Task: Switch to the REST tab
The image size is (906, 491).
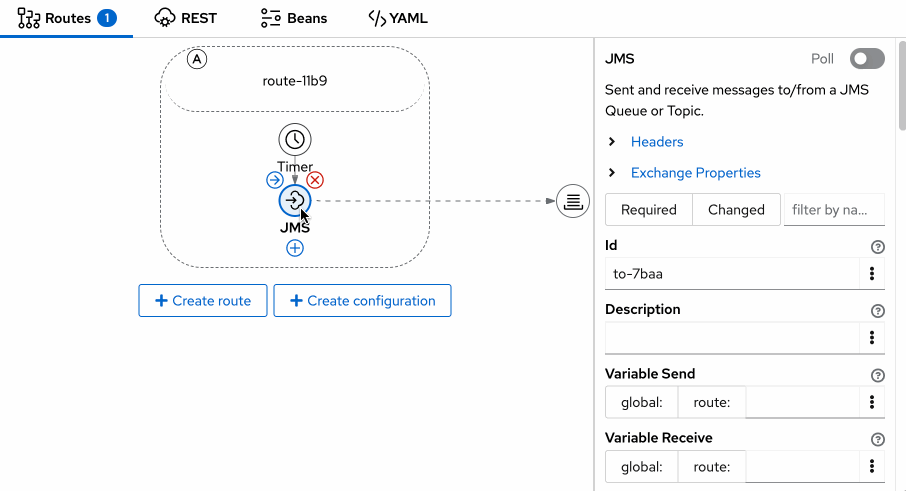Action: 186,18
